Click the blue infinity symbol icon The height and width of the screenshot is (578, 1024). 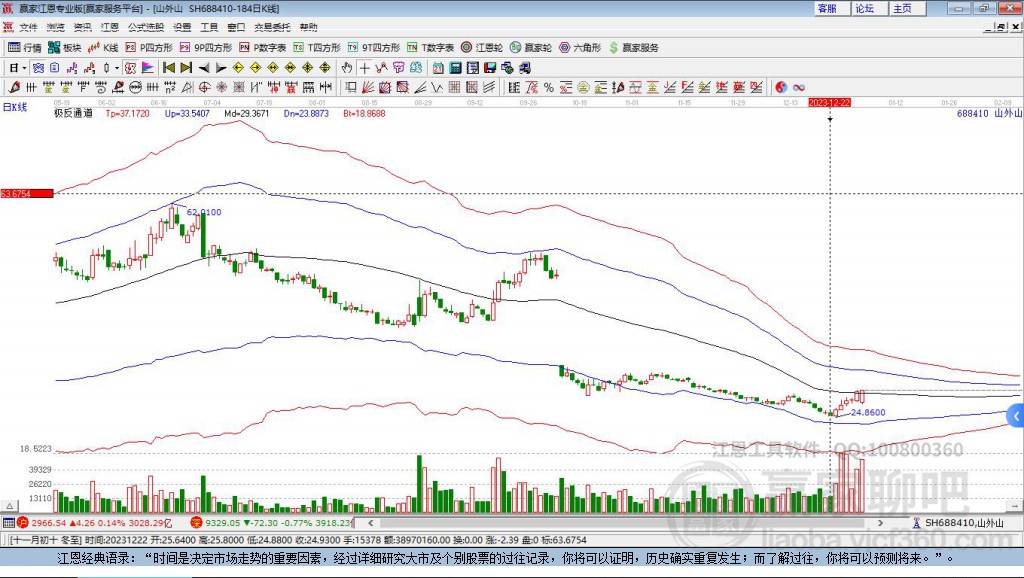799,88
